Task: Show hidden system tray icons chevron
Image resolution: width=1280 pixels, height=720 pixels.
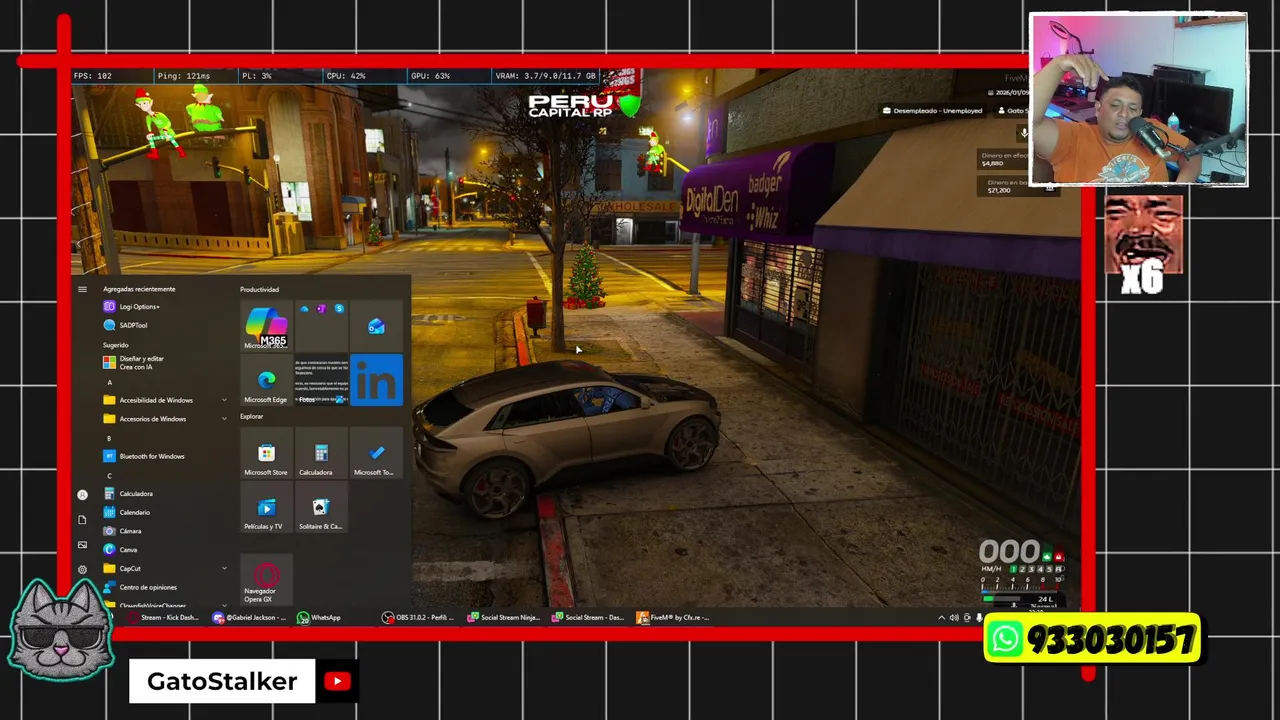Action: pos(941,618)
